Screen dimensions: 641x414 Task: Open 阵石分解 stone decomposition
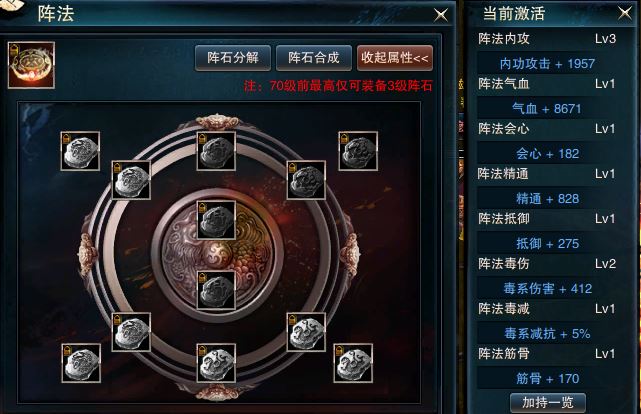233,58
